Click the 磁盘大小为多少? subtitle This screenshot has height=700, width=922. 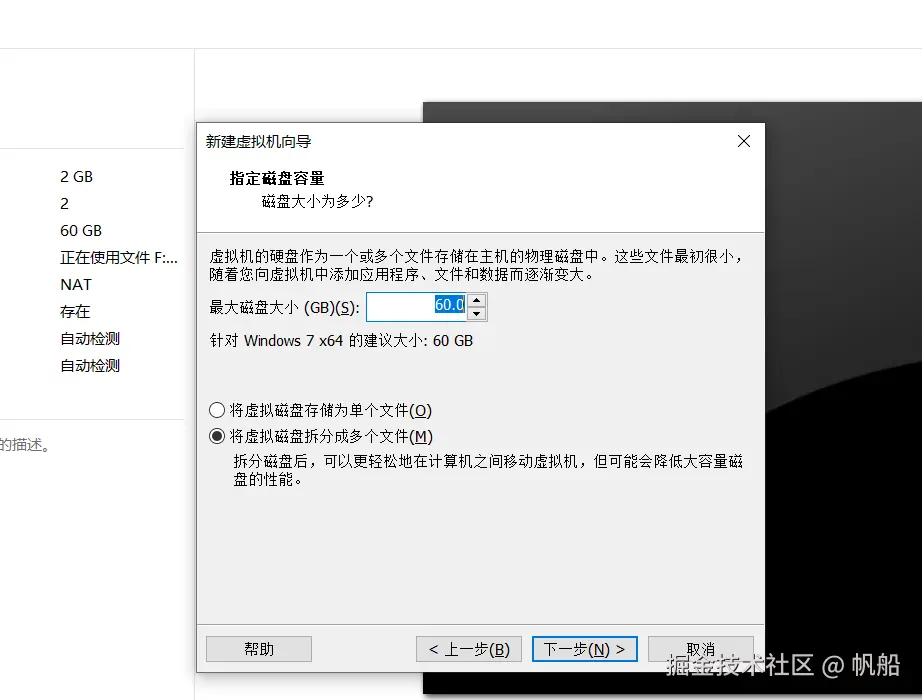[317, 202]
